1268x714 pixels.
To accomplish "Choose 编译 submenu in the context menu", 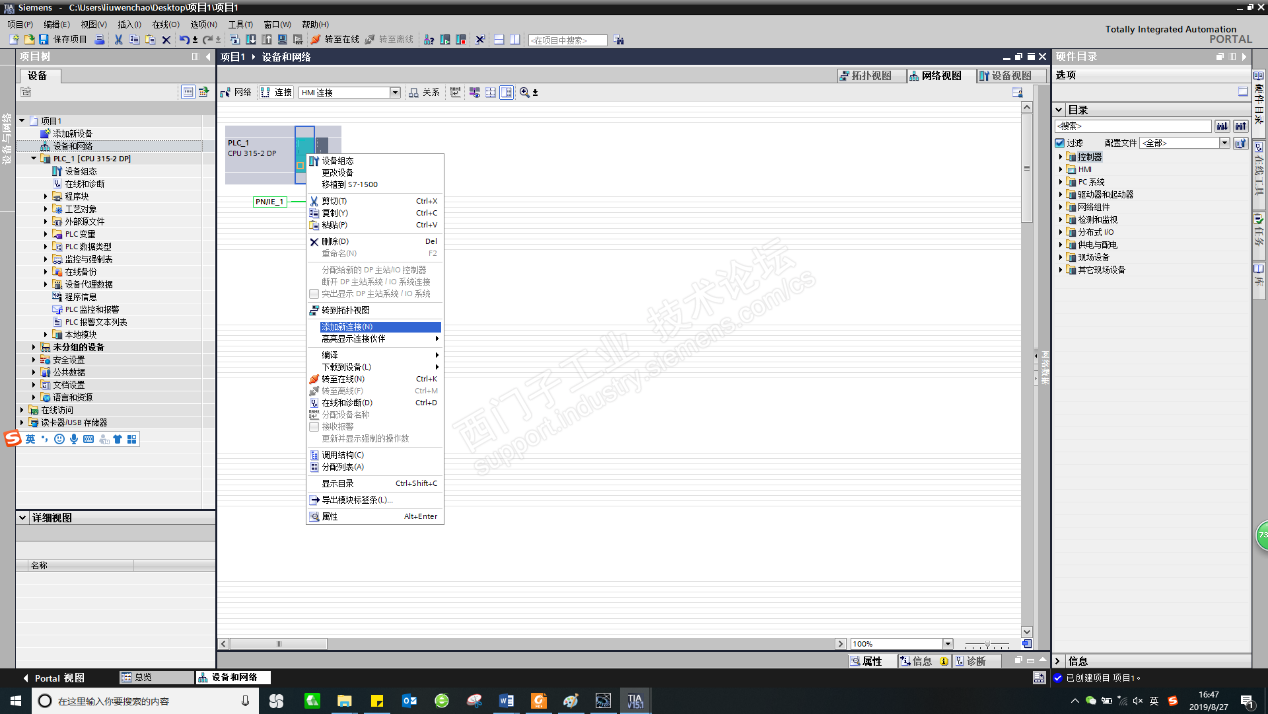I will coord(374,355).
